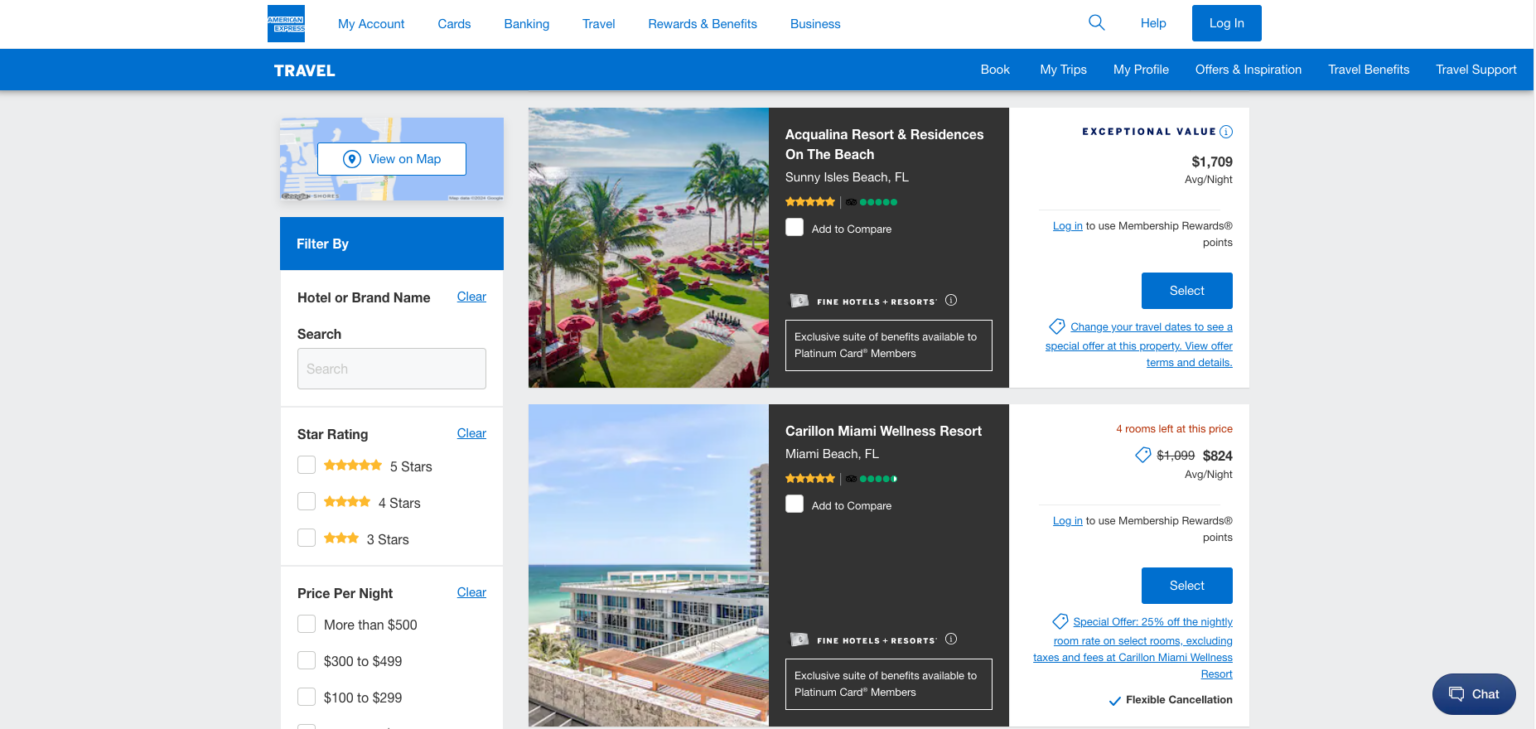Click info icon beside Exceptional Value
Image resolution: width=1536 pixels, height=729 pixels.
1226,132
